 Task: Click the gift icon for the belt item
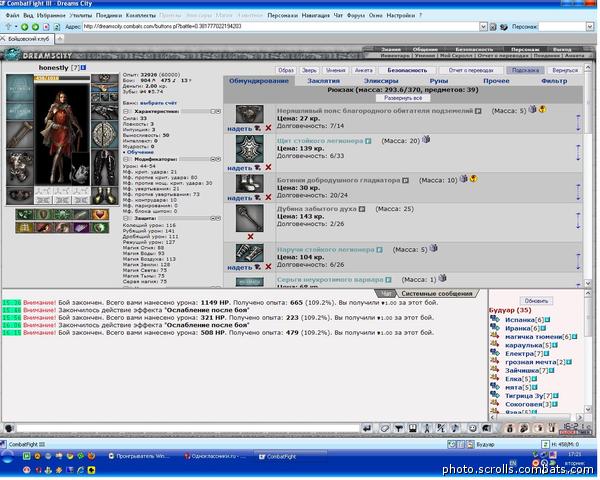tap(532, 109)
